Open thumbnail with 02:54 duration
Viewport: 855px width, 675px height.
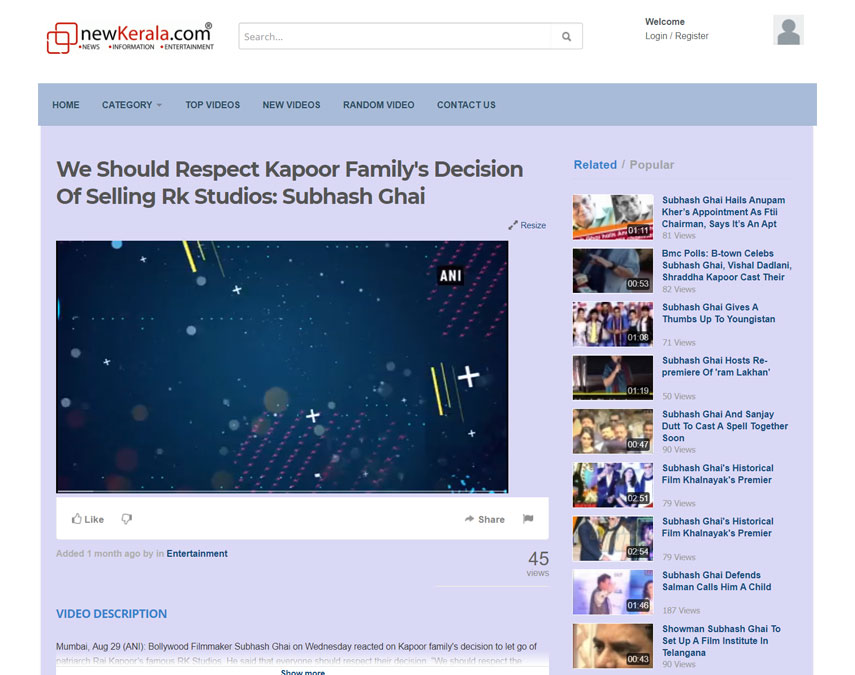(613, 539)
